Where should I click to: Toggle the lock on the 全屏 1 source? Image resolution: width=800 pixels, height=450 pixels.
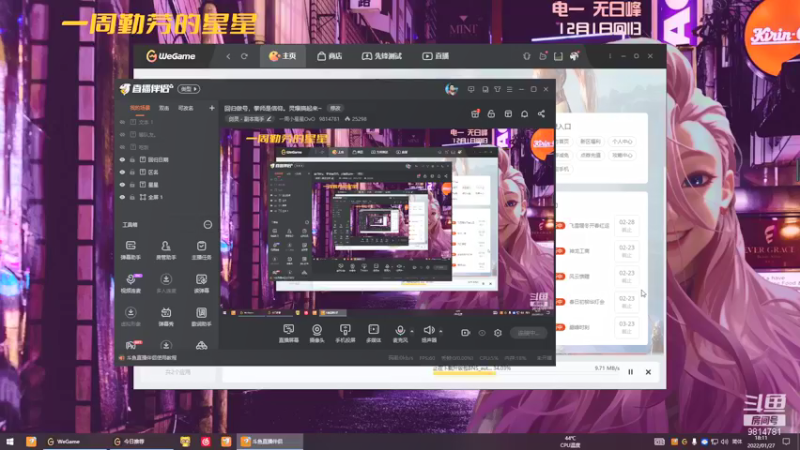pyautogui.click(x=133, y=197)
